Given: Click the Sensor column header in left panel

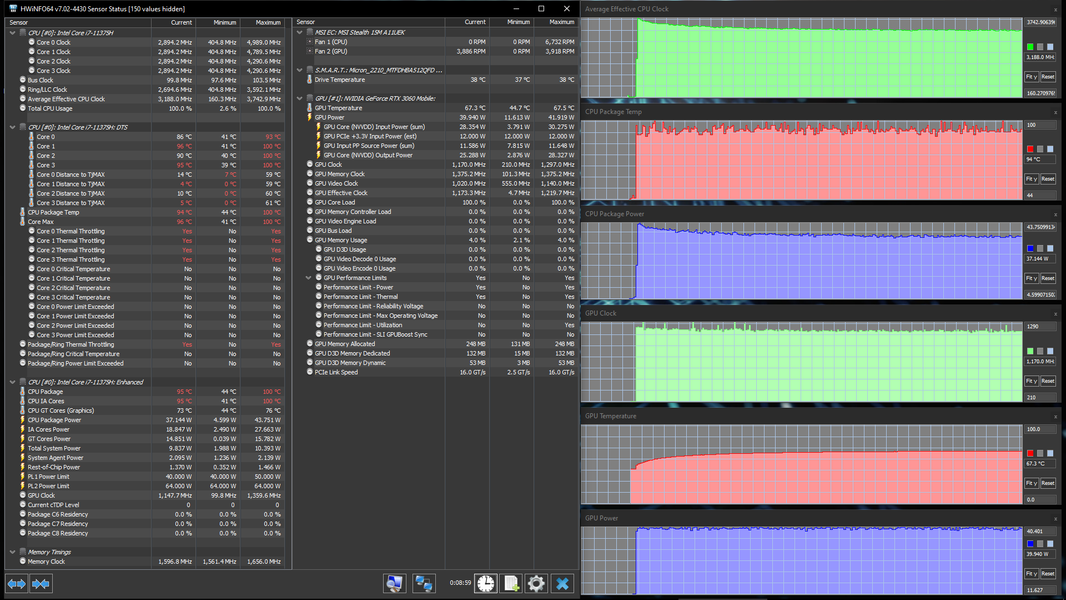Looking at the screenshot, I should (78, 22).
